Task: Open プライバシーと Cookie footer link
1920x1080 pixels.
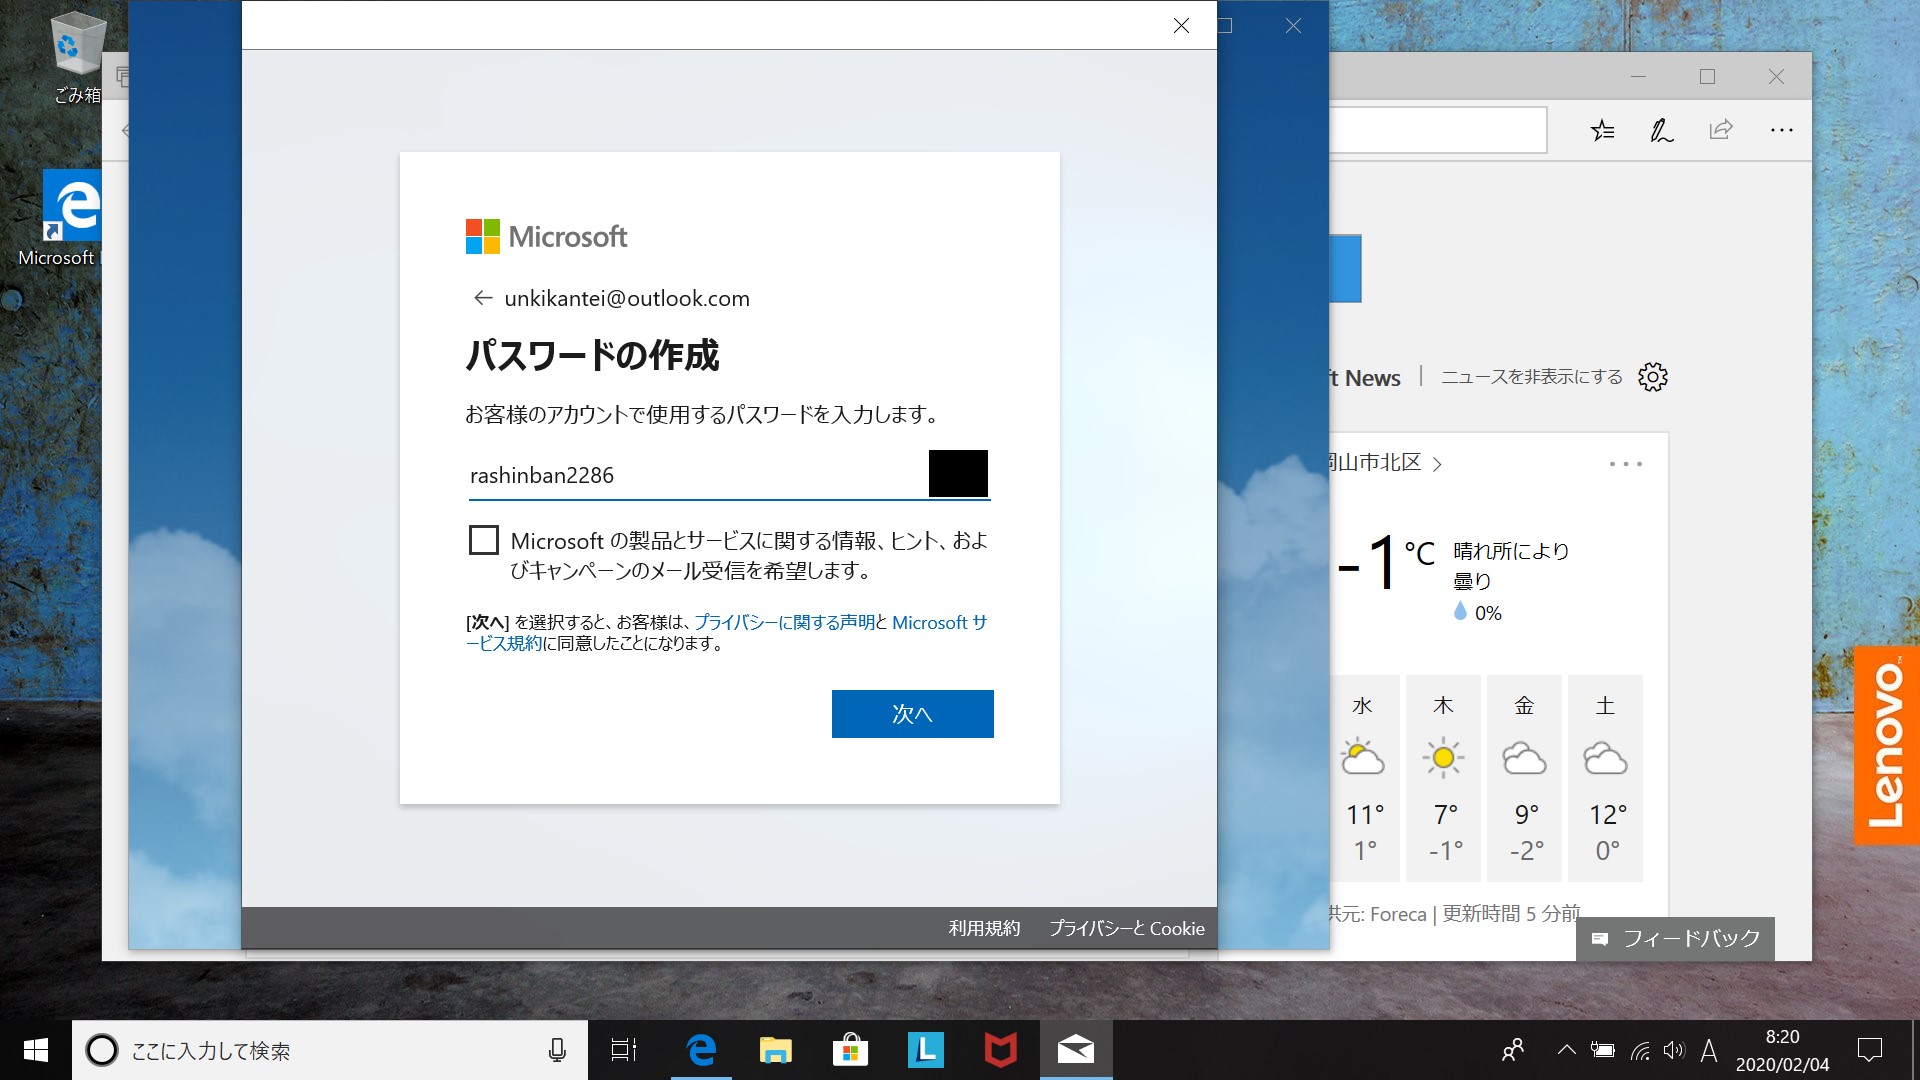Action: (1126, 928)
